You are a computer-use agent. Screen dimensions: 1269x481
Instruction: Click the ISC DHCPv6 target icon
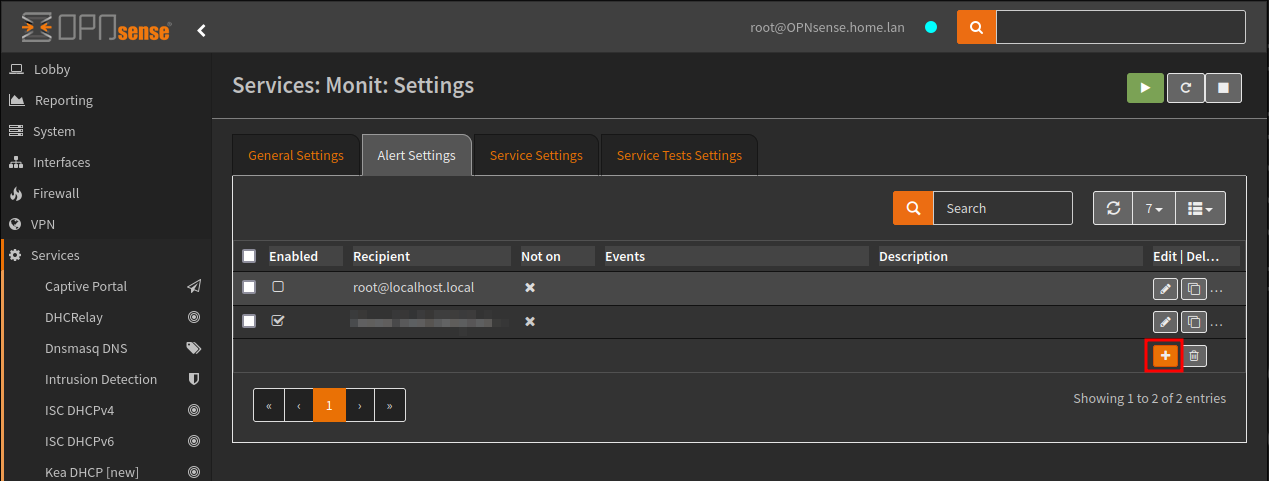[194, 441]
